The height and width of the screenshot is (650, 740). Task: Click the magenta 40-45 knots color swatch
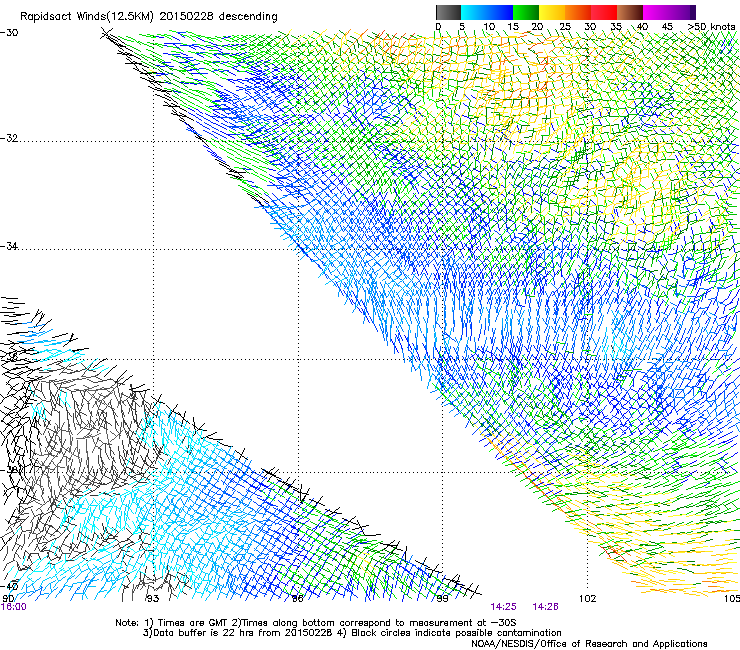click(x=656, y=12)
